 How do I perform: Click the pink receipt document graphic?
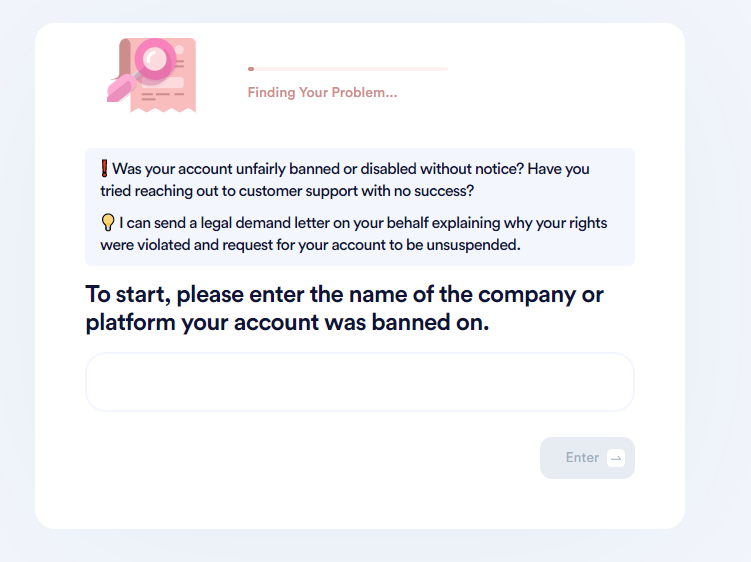click(163, 76)
